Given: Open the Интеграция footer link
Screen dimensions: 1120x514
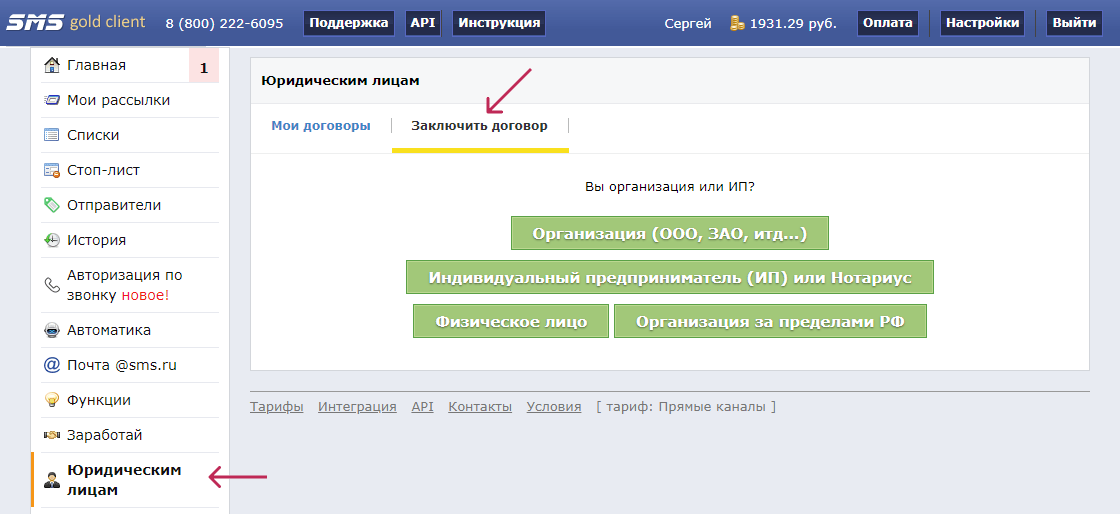Looking at the screenshot, I should click(x=357, y=407).
